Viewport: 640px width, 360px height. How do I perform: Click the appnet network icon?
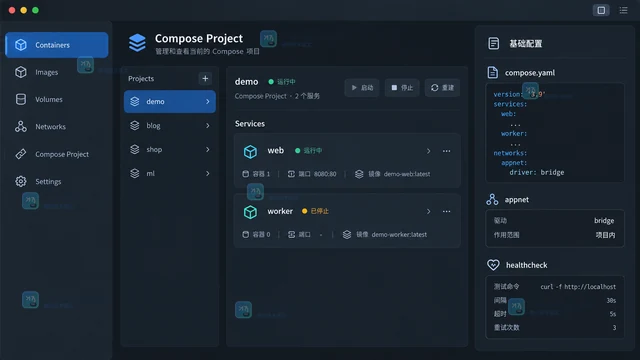pos(492,200)
